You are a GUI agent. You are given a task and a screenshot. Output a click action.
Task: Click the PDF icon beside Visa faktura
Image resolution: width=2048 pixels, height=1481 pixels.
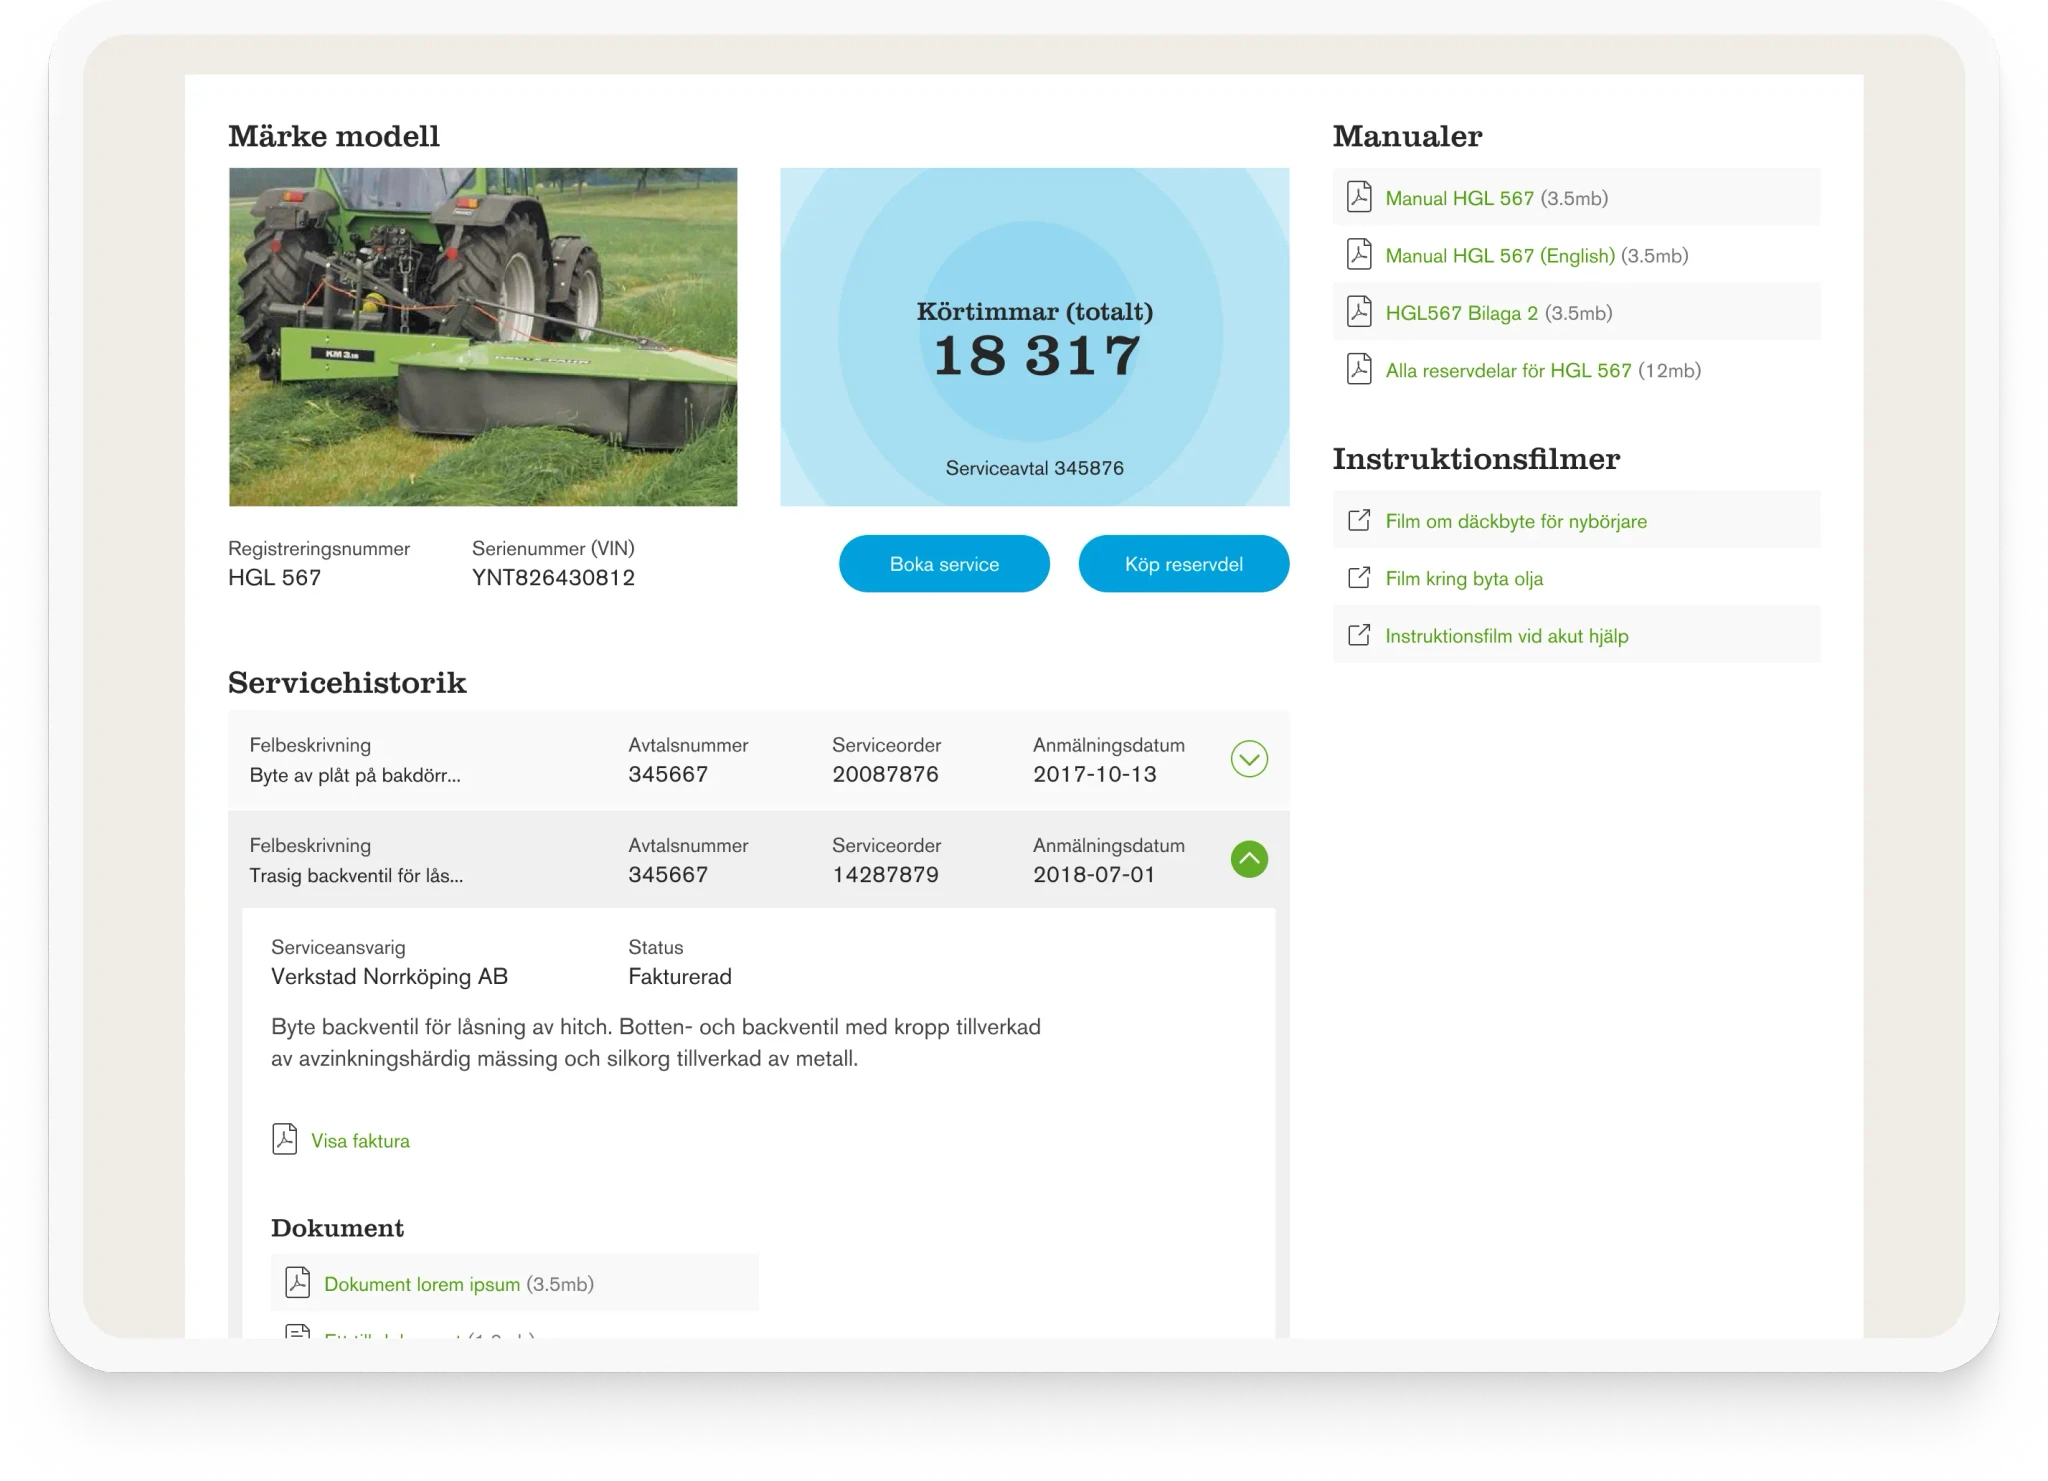(x=284, y=1139)
